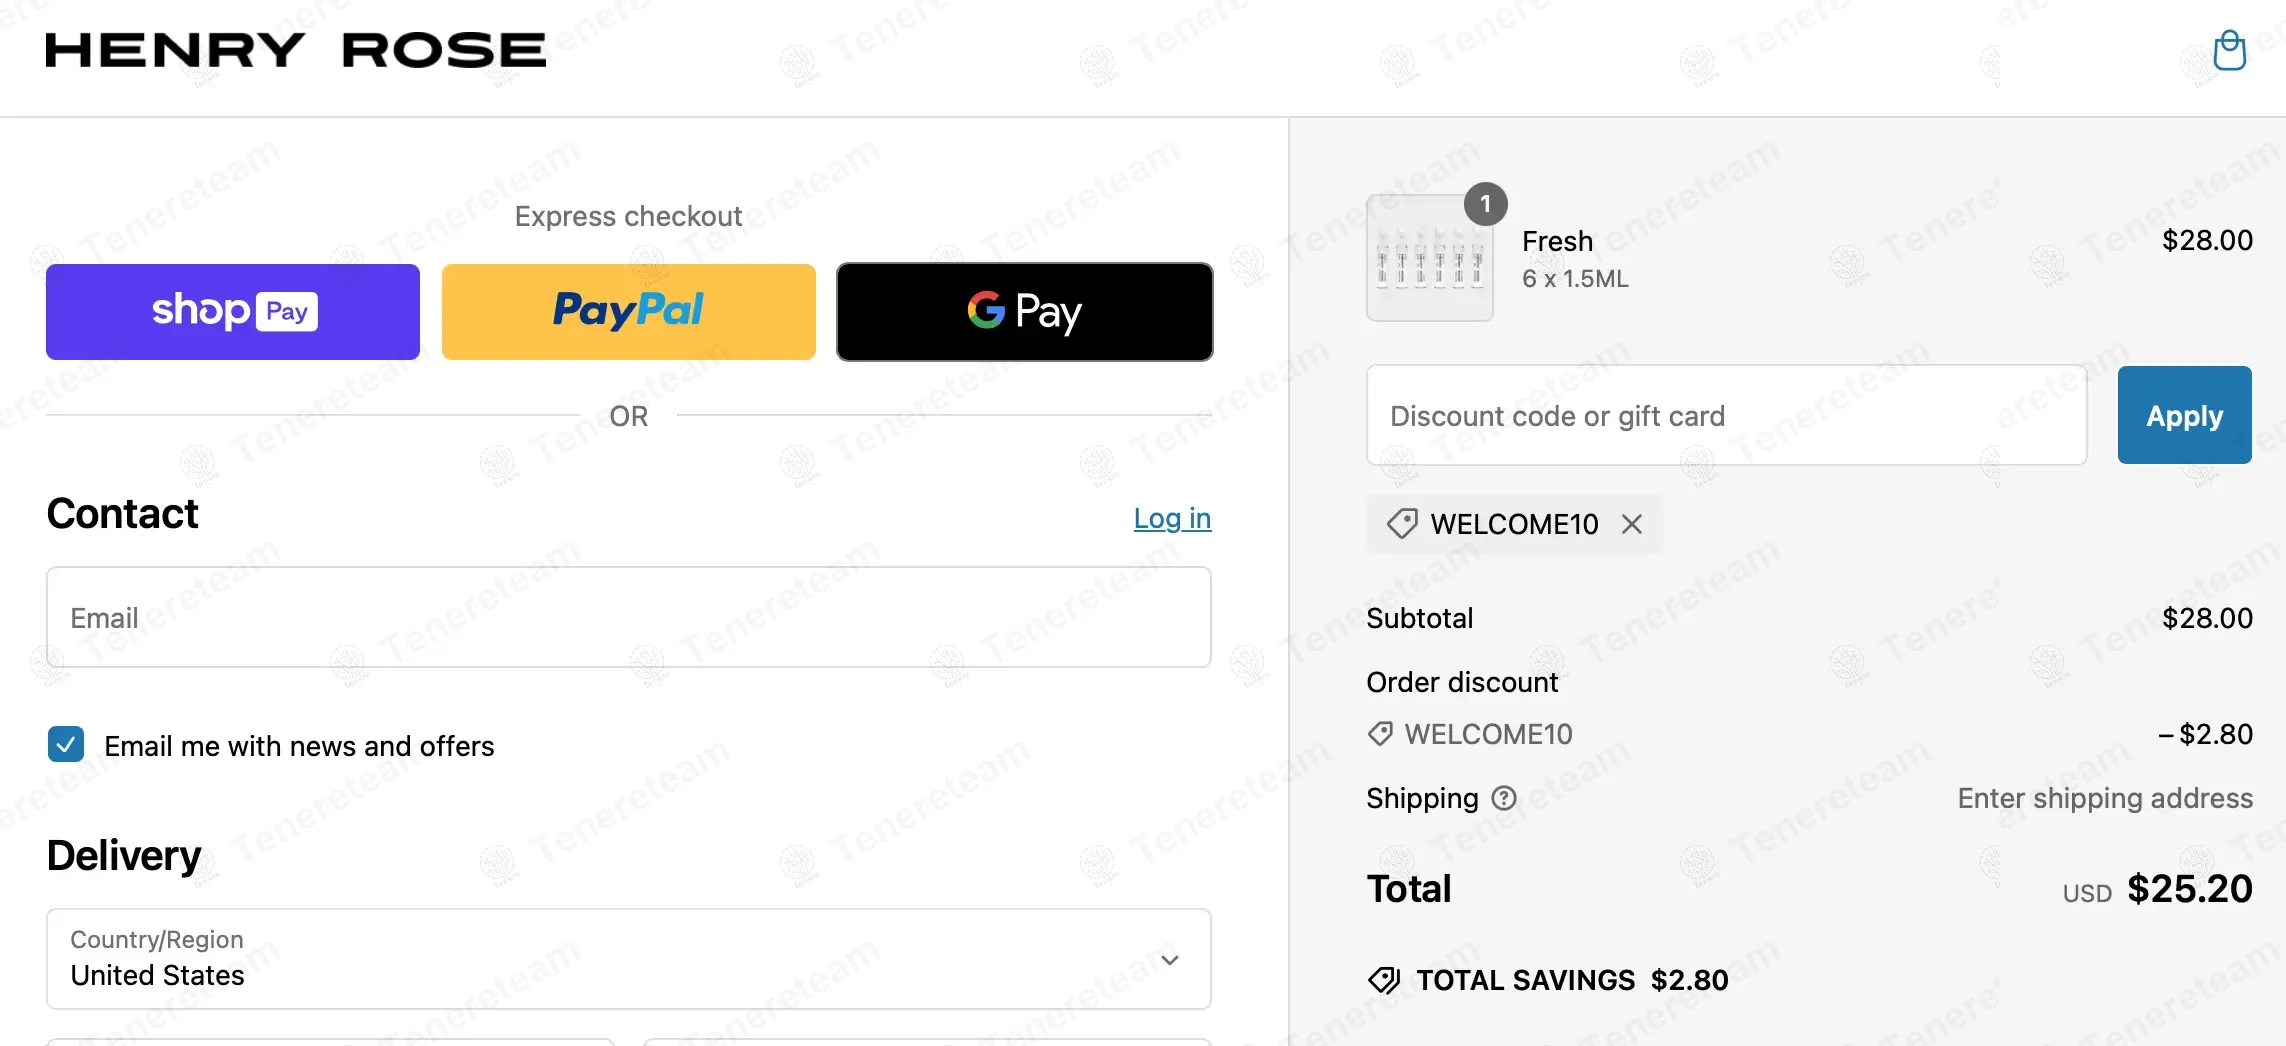Open the Fresh product thumbnail
Screen dimensions: 2286x1046
pos(1429,258)
